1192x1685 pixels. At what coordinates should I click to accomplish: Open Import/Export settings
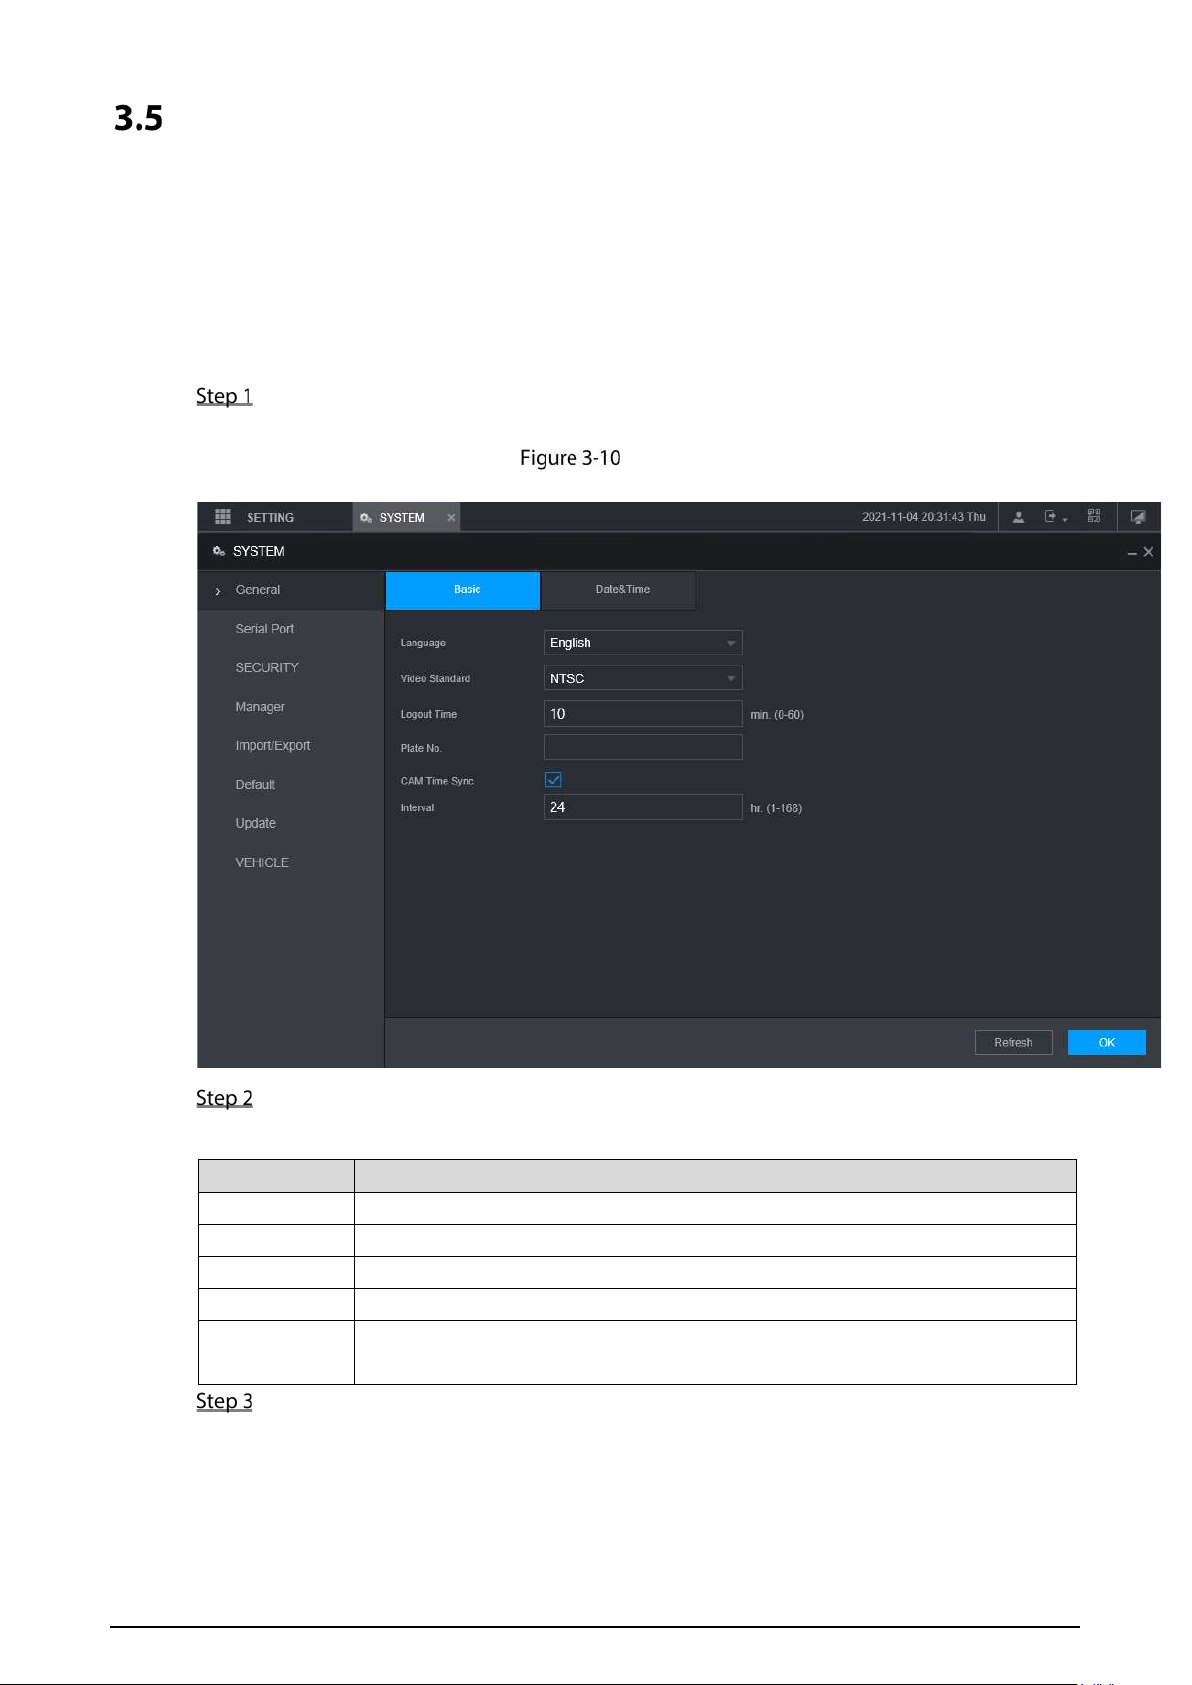click(x=273, y=746)
